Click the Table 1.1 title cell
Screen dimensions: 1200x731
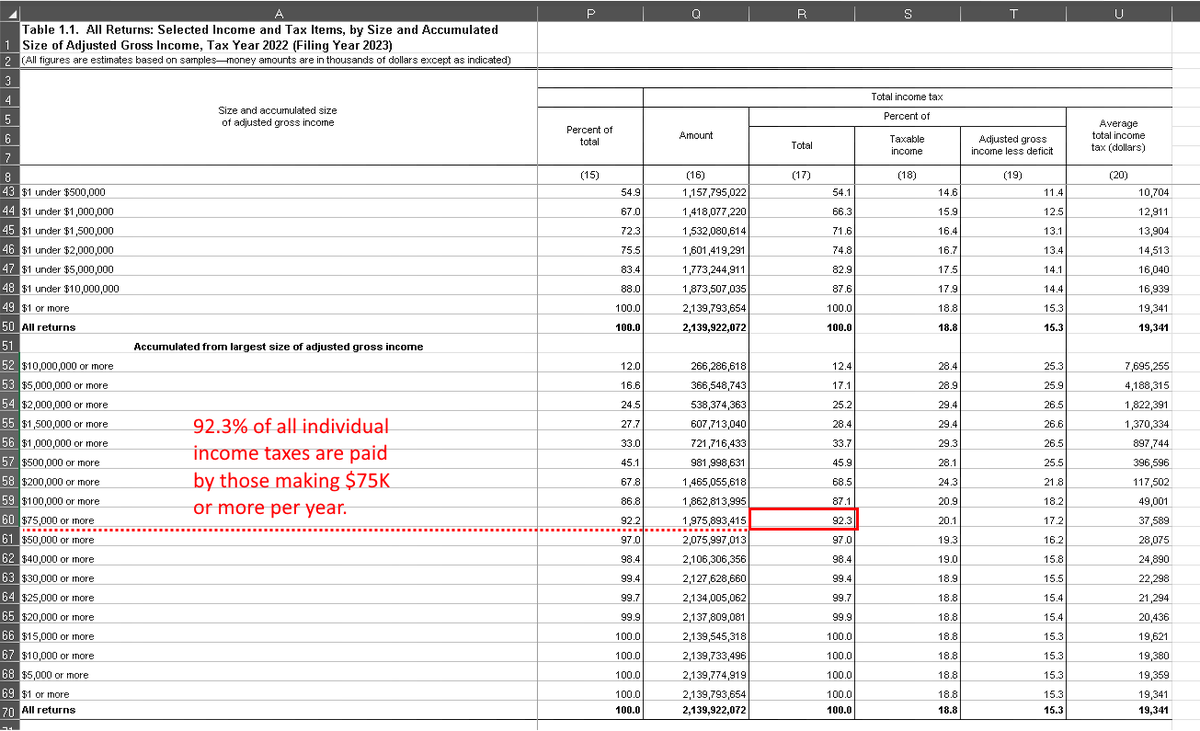click(278, 37)
